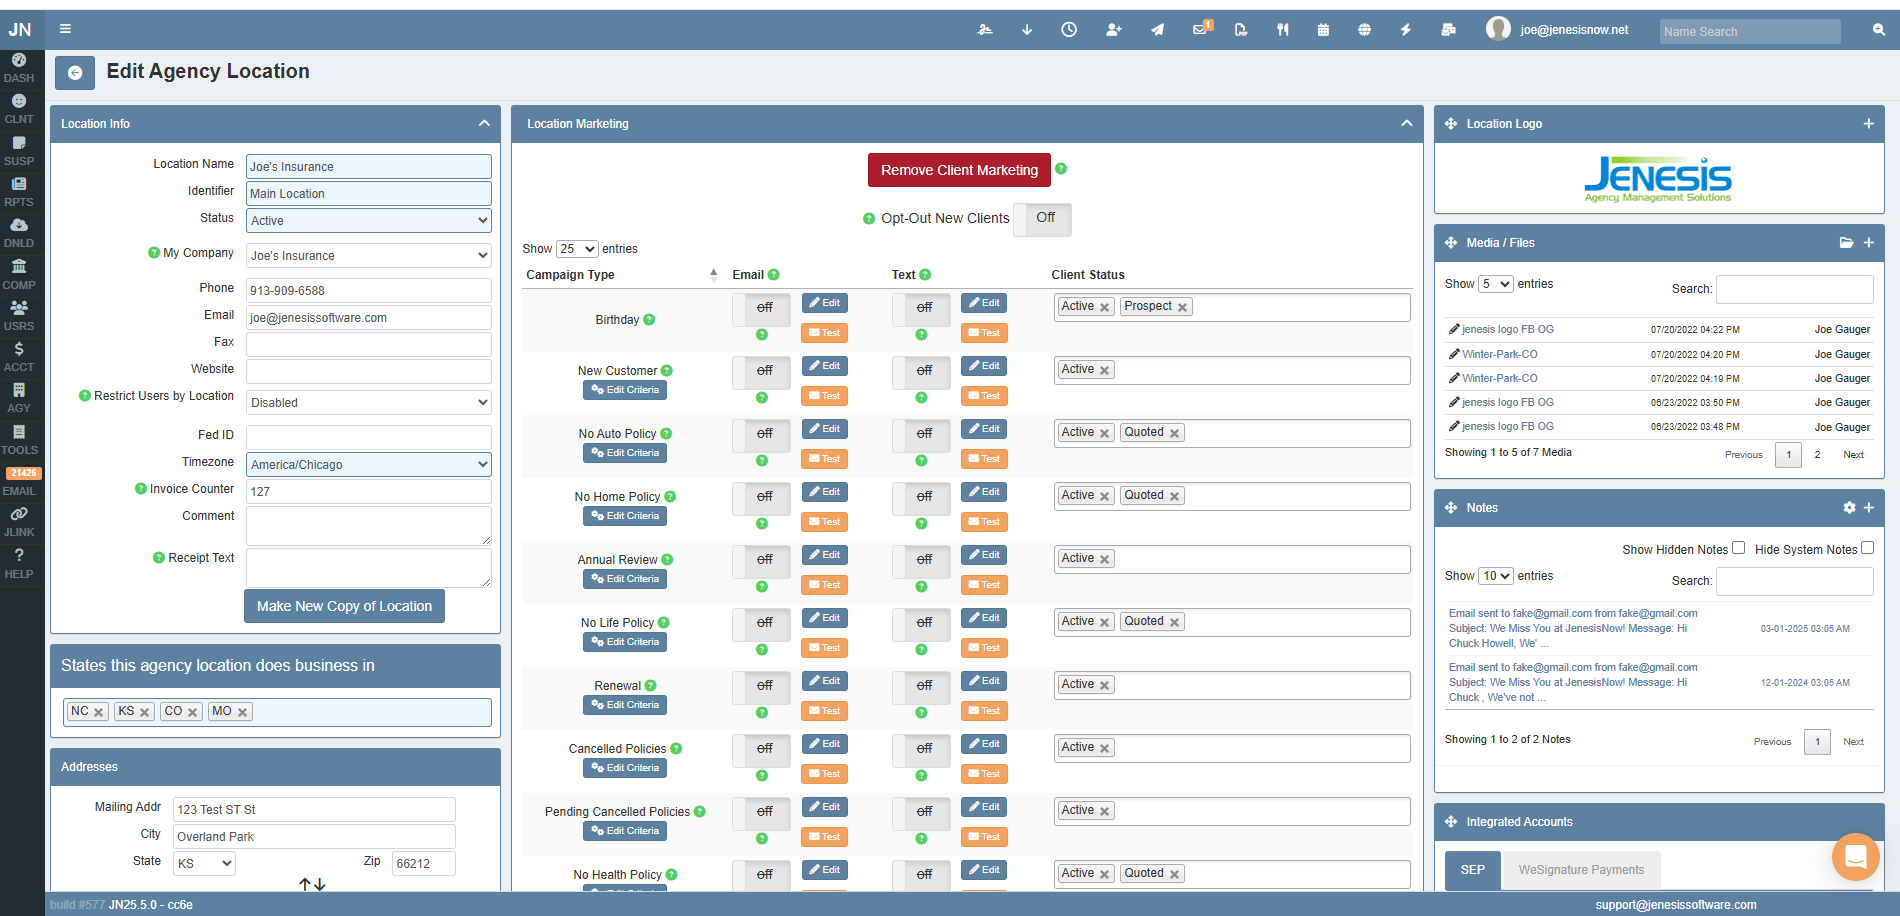Viewport: 1900px width, 916px height.
Task: Collapse the Location Info panel
Action: coord(484,123)
